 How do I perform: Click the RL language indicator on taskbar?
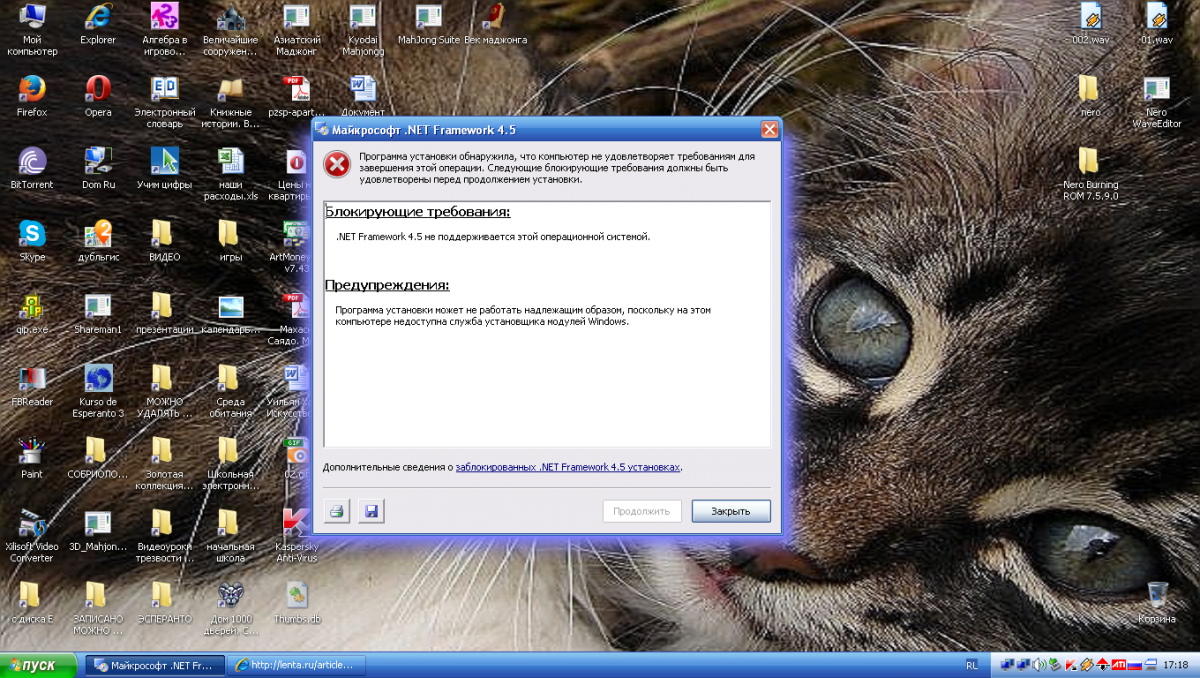[972, 665]
